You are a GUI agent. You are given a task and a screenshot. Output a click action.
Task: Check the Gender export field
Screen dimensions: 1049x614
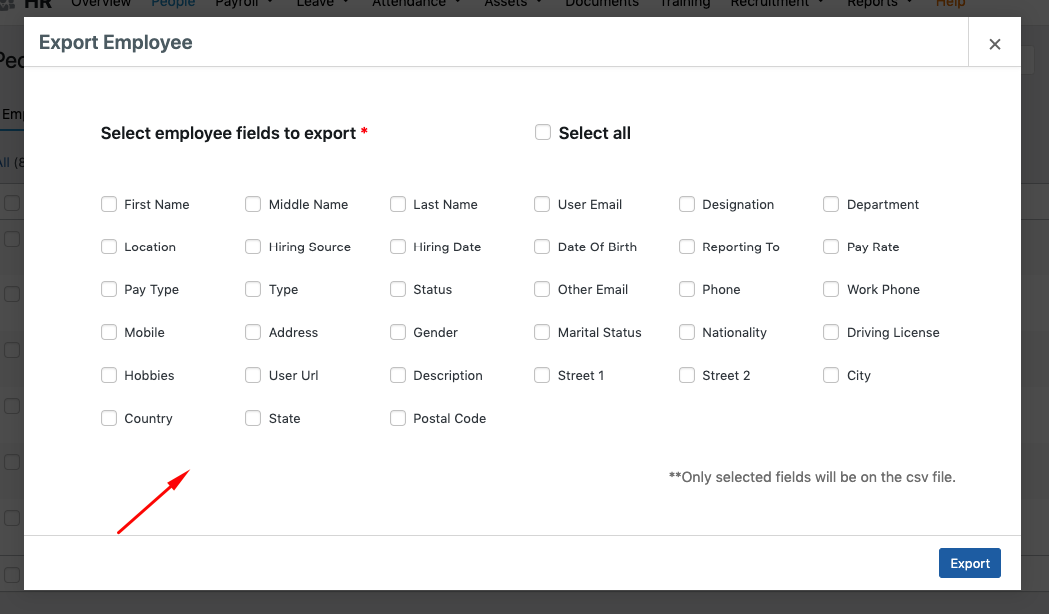[397, 332]
